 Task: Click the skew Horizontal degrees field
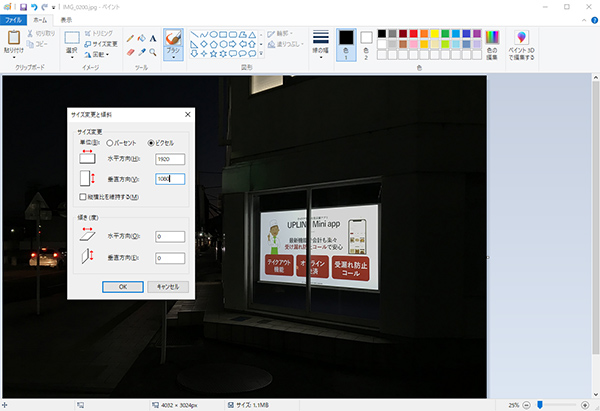click(170, 236)
